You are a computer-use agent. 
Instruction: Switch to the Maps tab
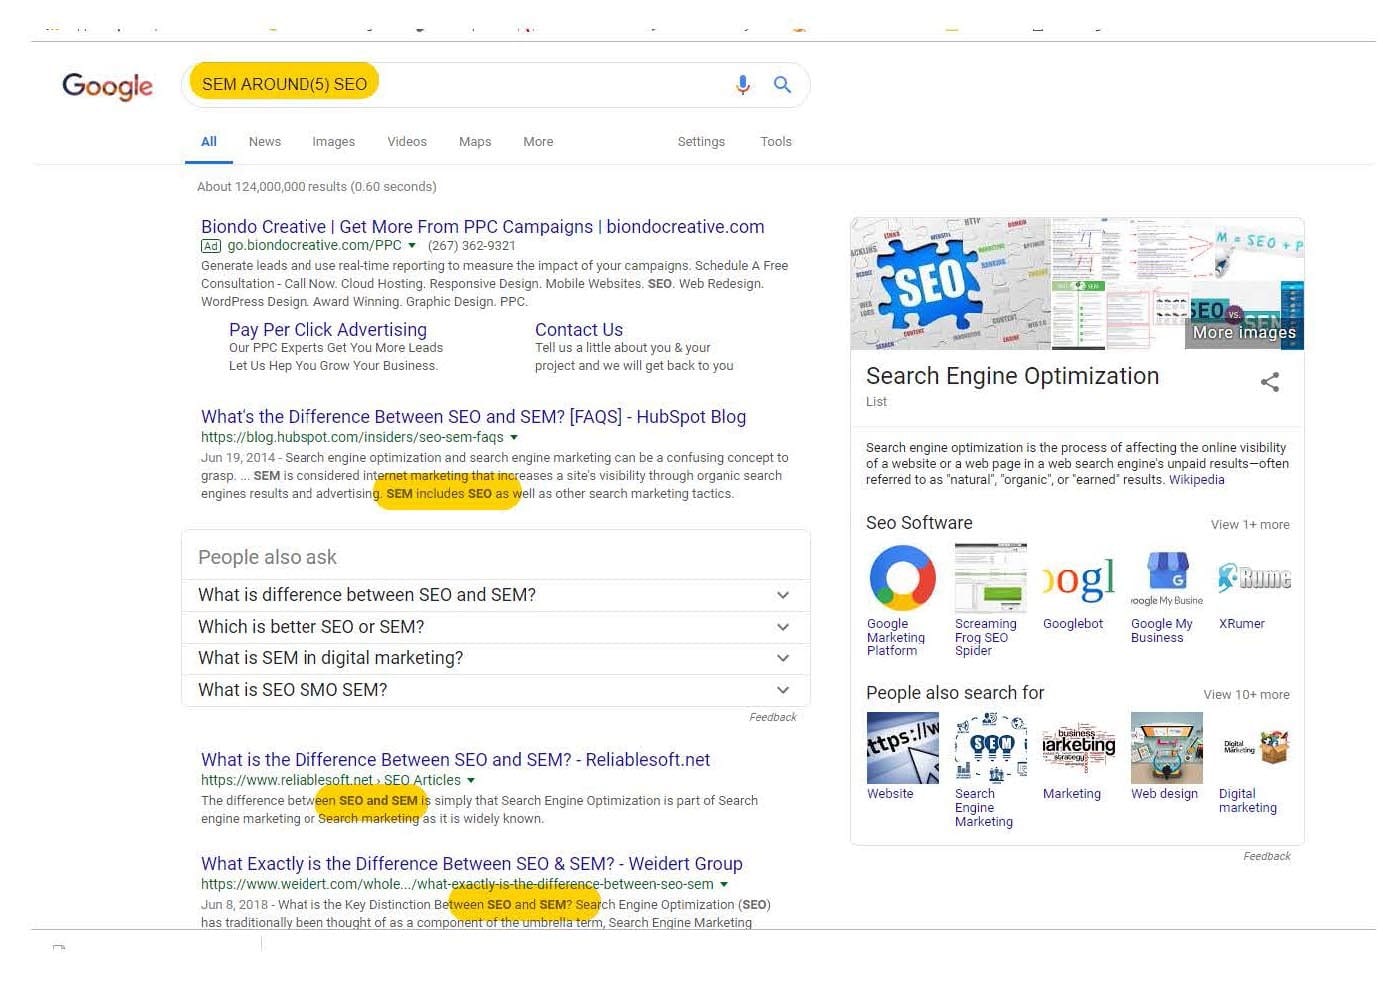tap(475, 142)
